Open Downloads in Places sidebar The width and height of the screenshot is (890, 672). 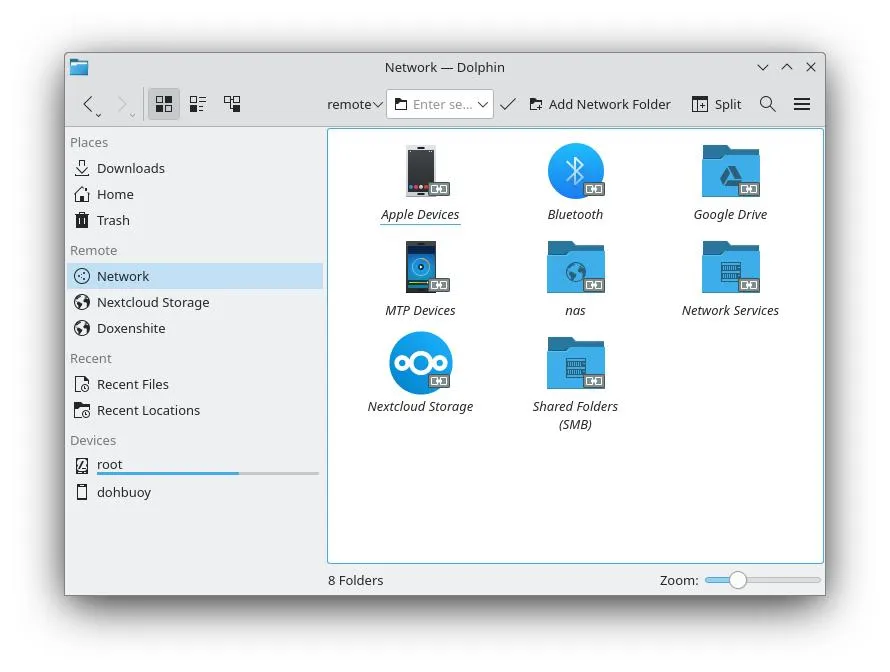(195, 169)
